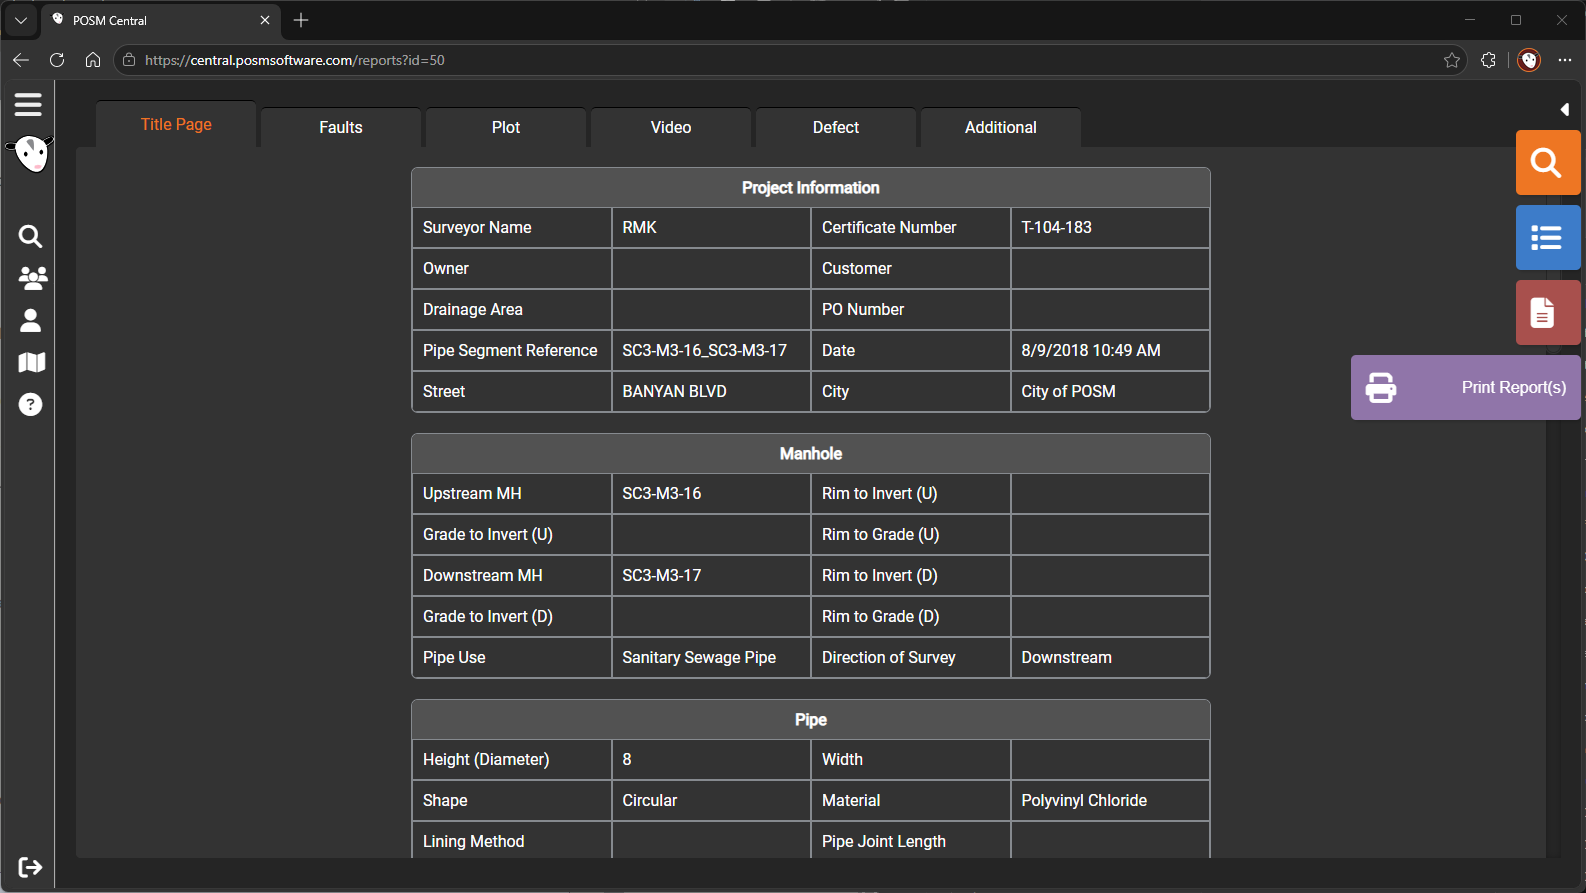Click the Circular shape value
The height and width of the screenshot is (893, 1586).
coord(650,800)
